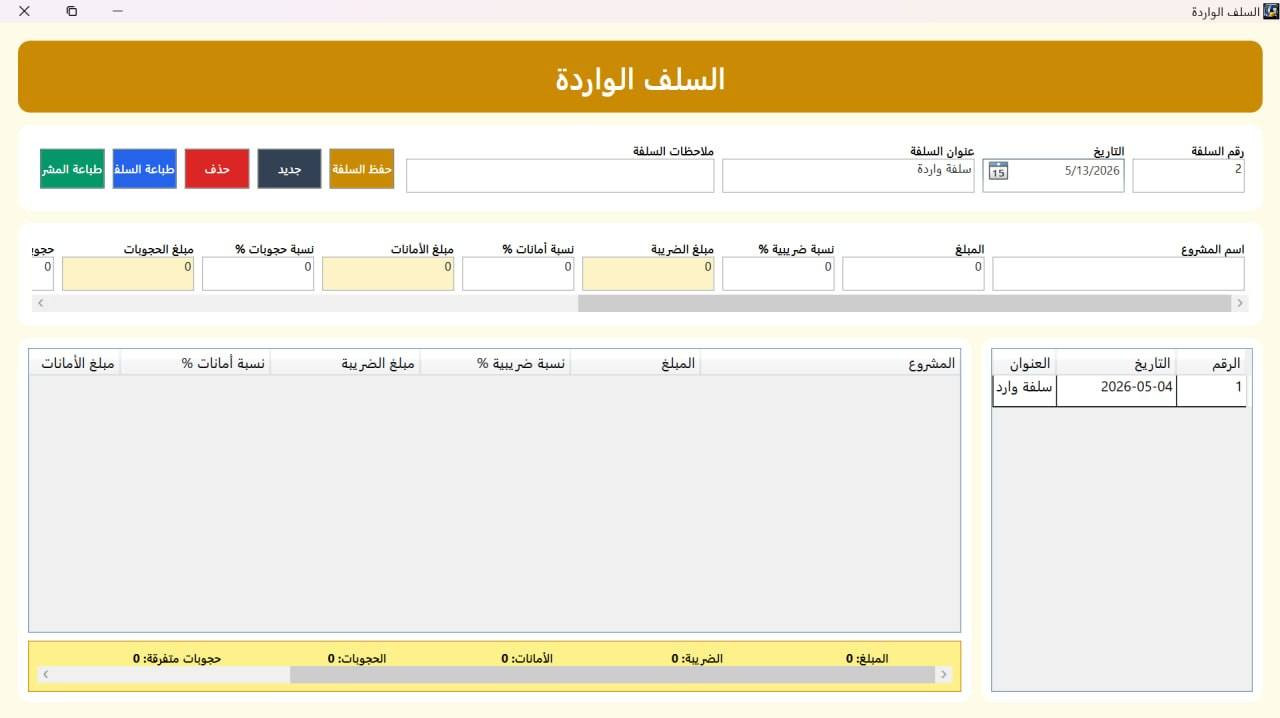The height and width of the screenshot is (718, 1280).
Task: Close the السلف الواردة window
Action: click(24, 11)
